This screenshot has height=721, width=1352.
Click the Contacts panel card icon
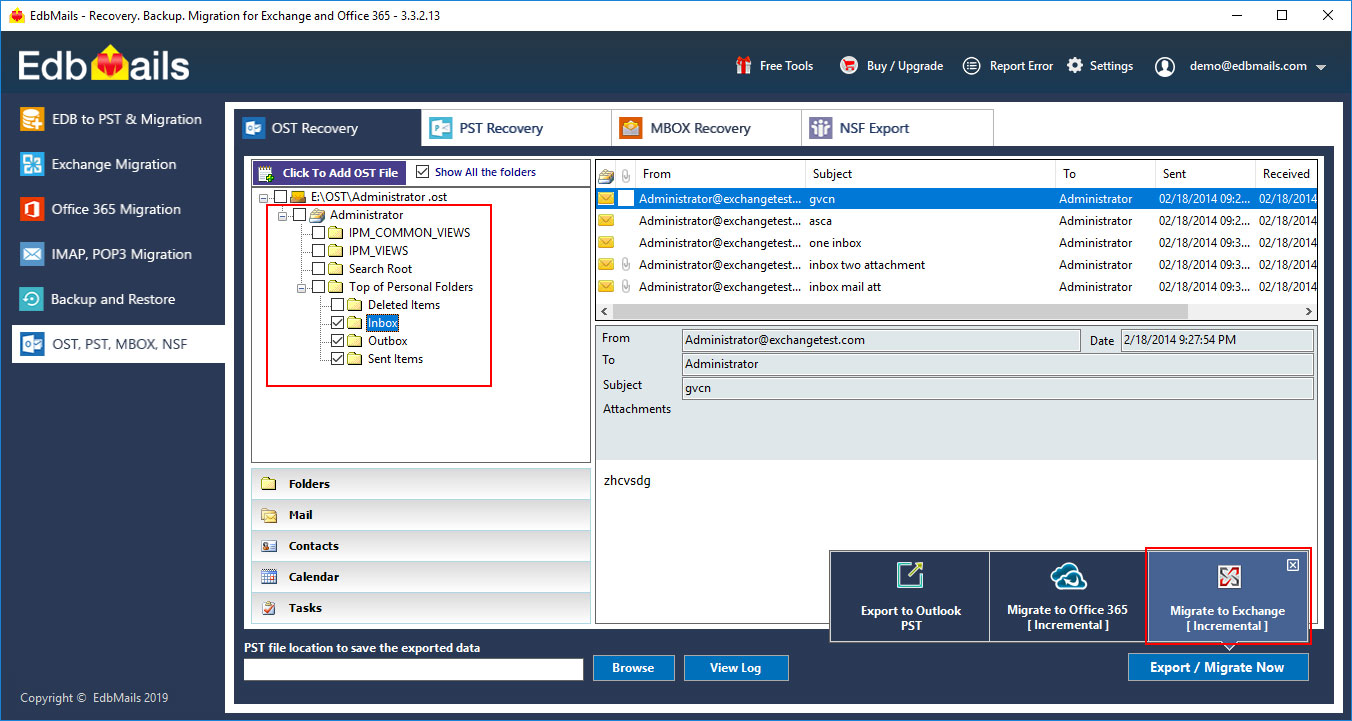[x=268, y=546]
